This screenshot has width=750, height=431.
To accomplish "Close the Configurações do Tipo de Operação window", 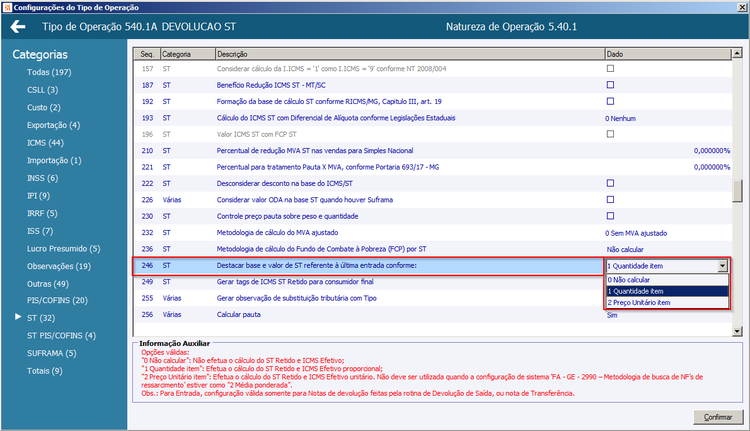I will [x=742, y=7].
